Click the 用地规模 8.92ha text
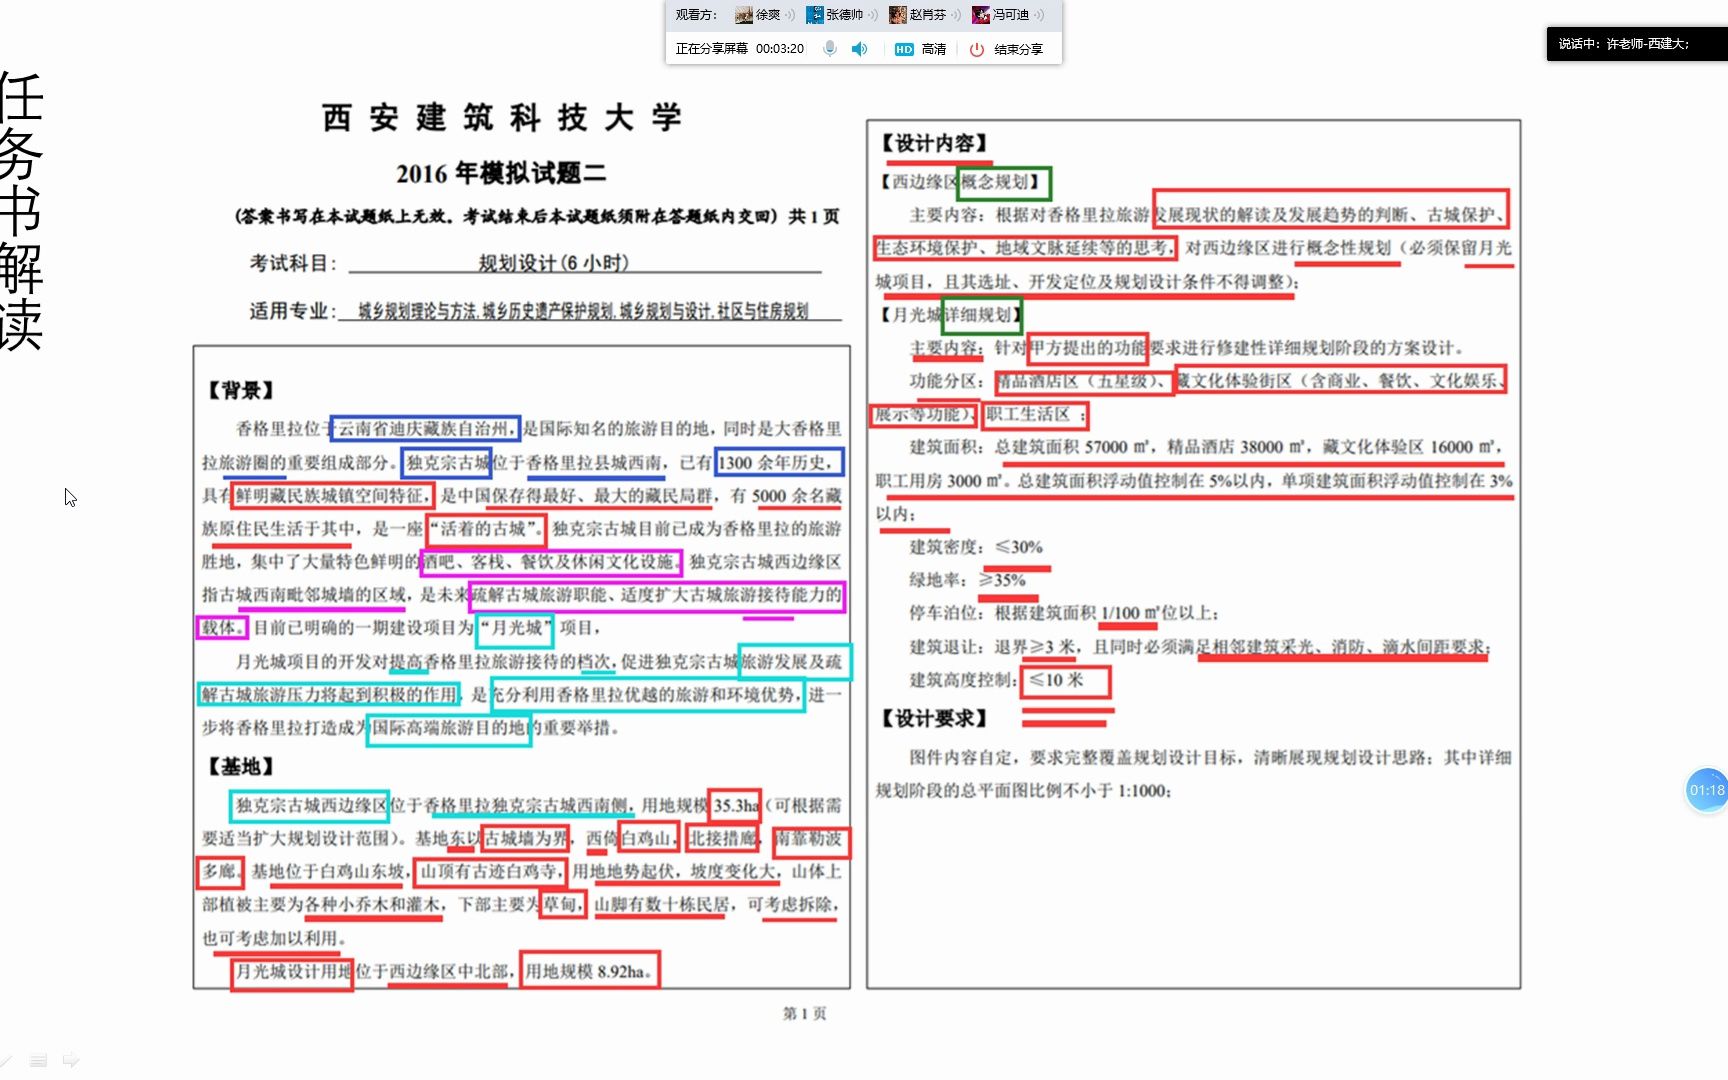This screenshot has width=1728, height=1080. tap(589, 971)
